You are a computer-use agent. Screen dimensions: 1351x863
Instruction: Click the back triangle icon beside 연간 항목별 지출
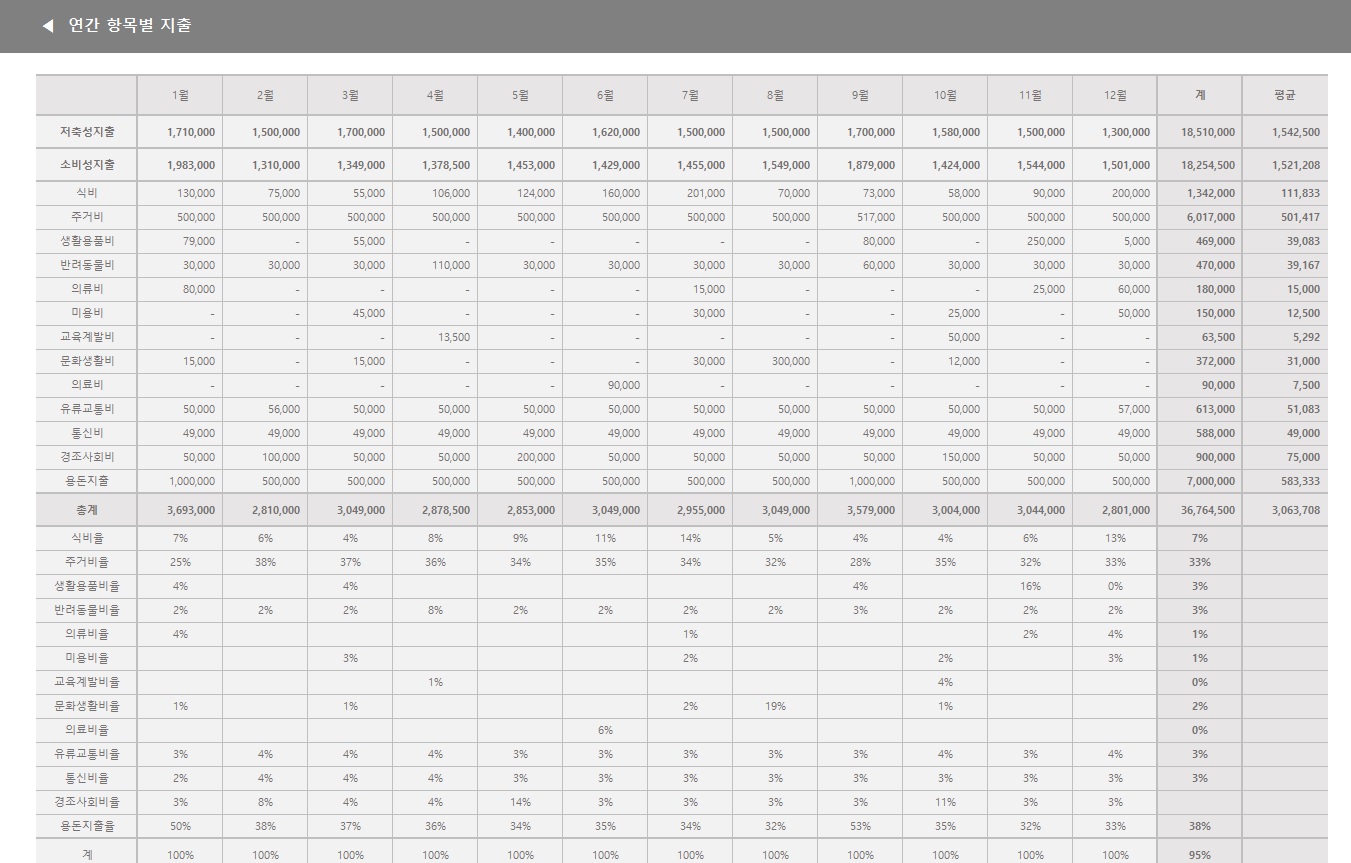pos(48,26)
